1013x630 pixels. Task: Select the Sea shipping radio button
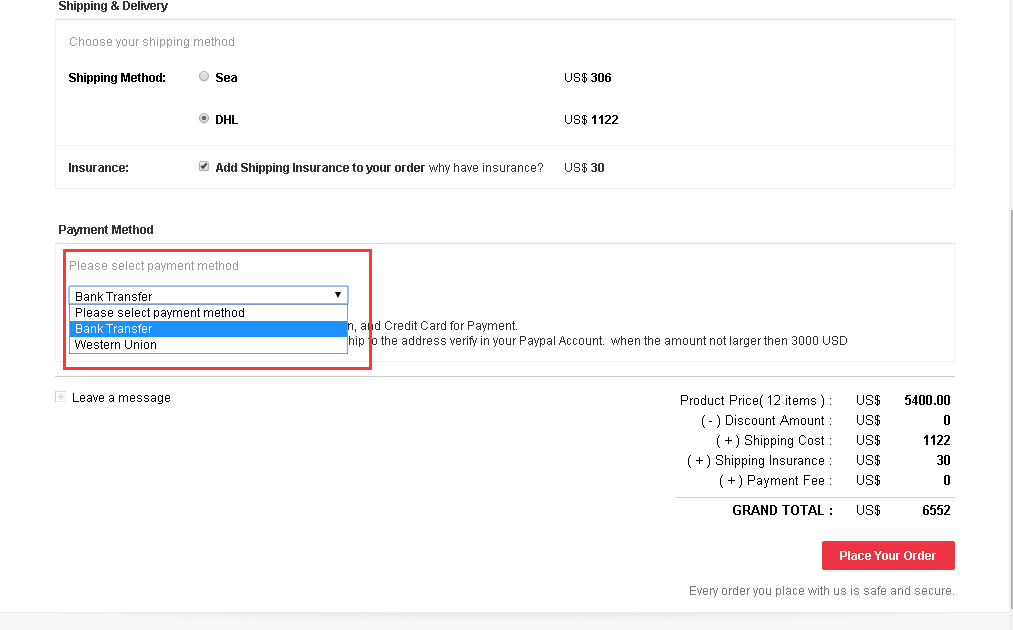[x=204, y=77]
